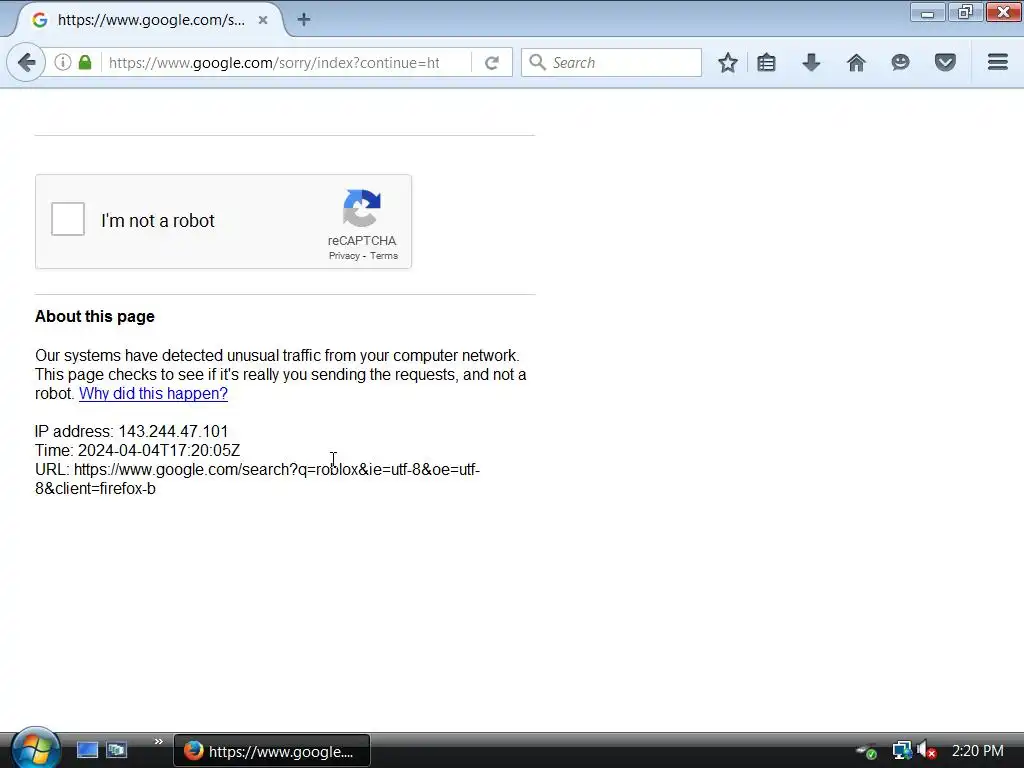Open the Firefox hamburger menu

pos(997,63)
